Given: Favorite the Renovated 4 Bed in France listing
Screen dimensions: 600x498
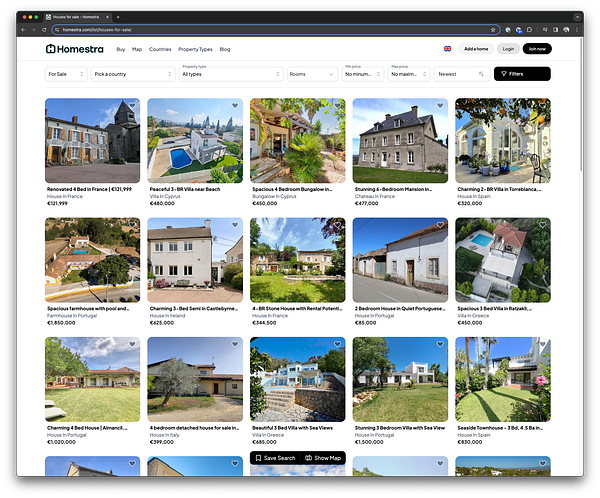Looking at the screenshot, I should click(132, 105).
